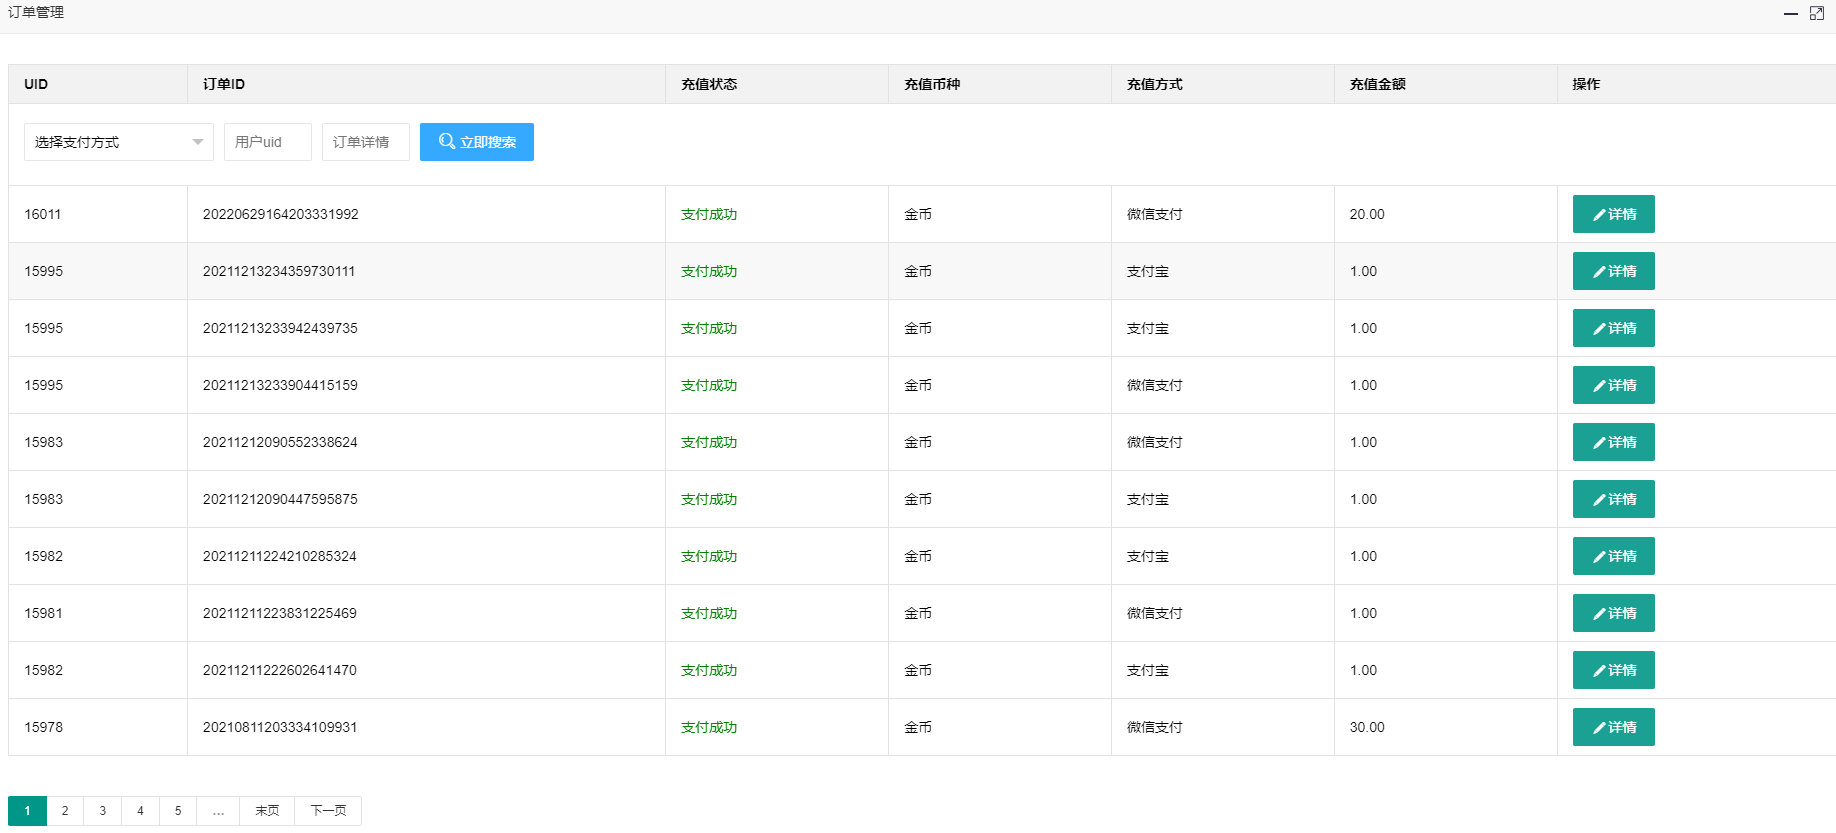Expand the 订单管理 panel to fullscreen
Viewport: 1836px width, 833px height.
[x=1817, y=13]
